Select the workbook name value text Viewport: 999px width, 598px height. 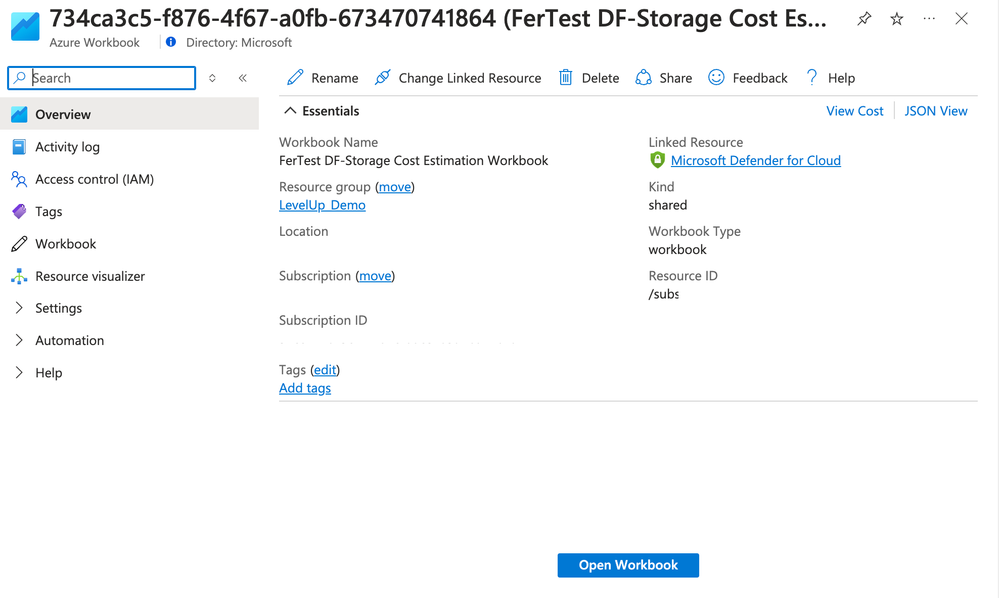point(413,160)
